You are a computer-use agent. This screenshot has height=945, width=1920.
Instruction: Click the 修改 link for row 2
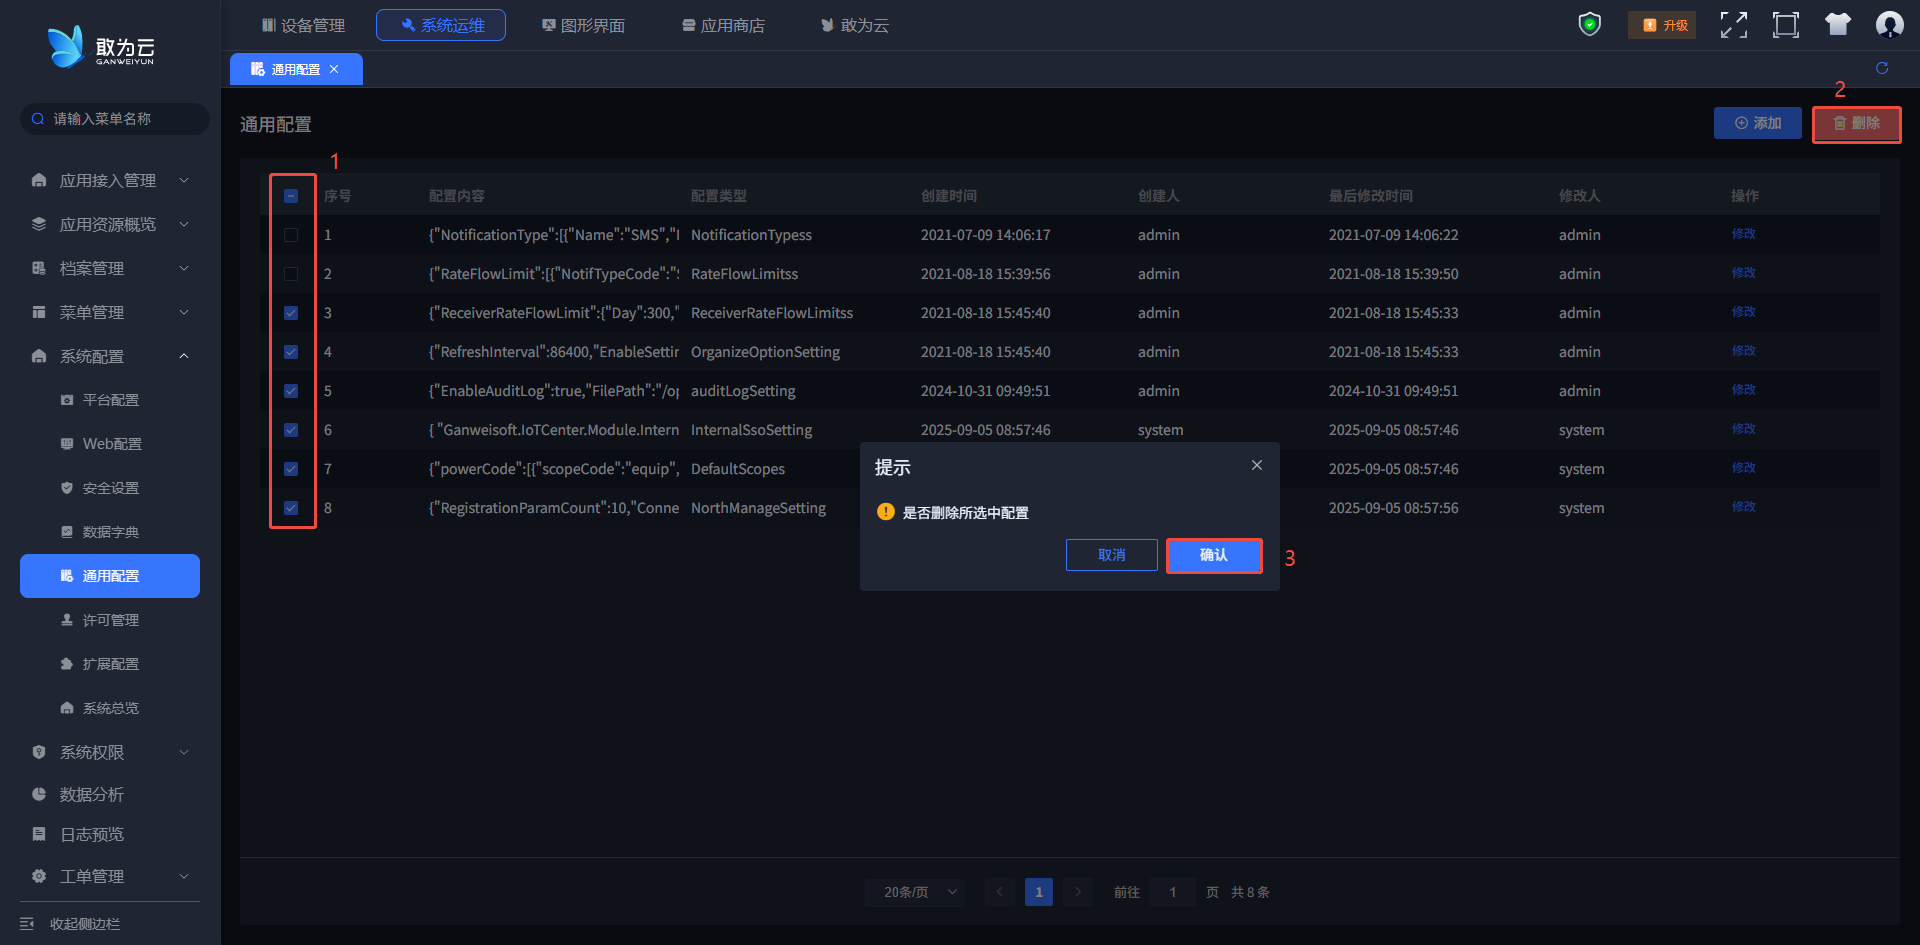tap(1743, 273)
